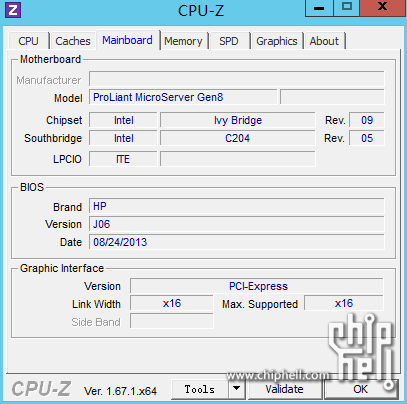Screen dimensions: 407x404
Task: Click the Link Width x16 value
Action: point(172,303)
